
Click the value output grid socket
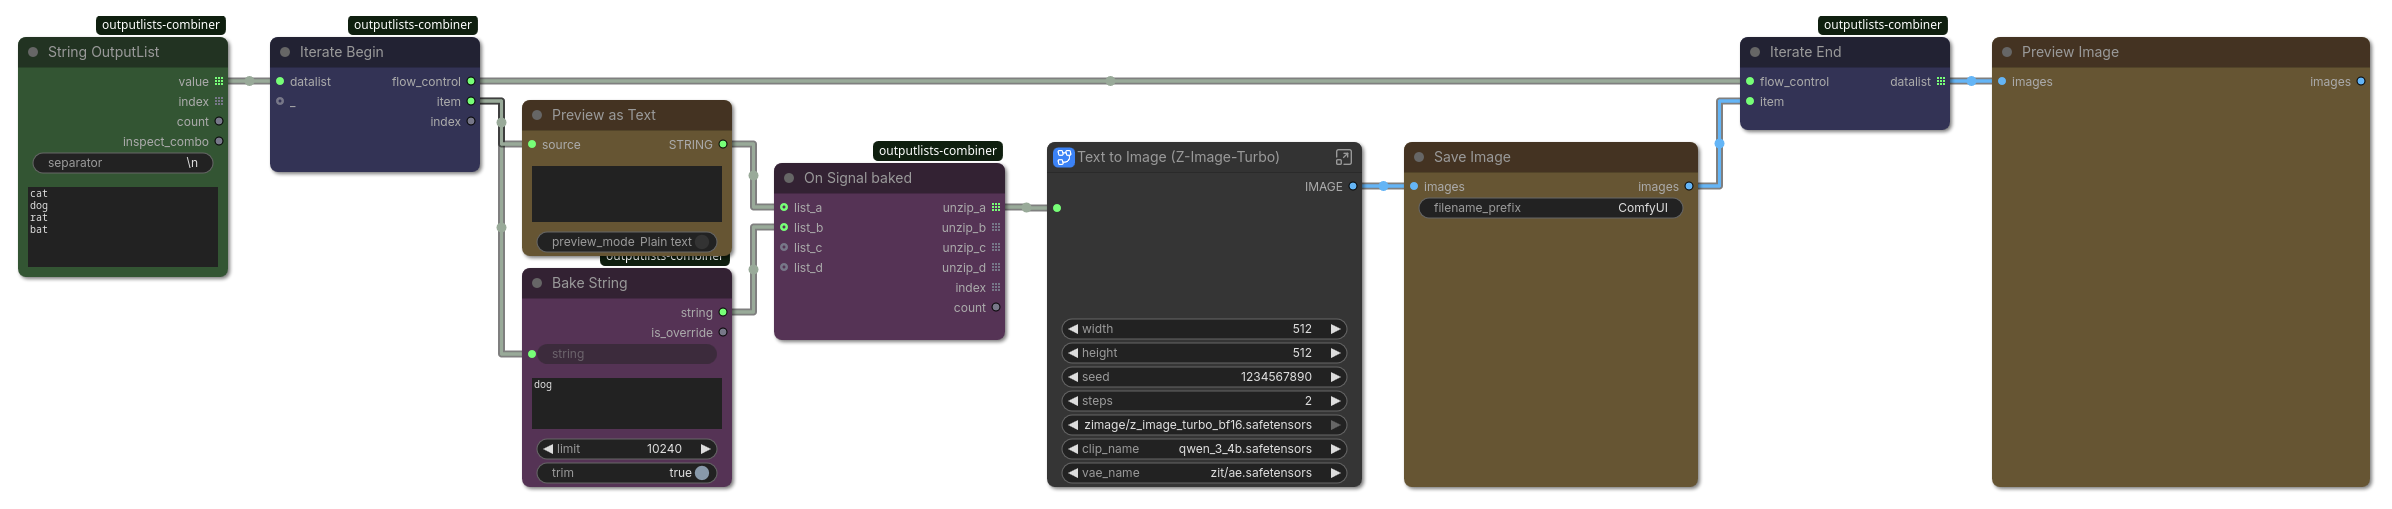[x=219, y=81]
